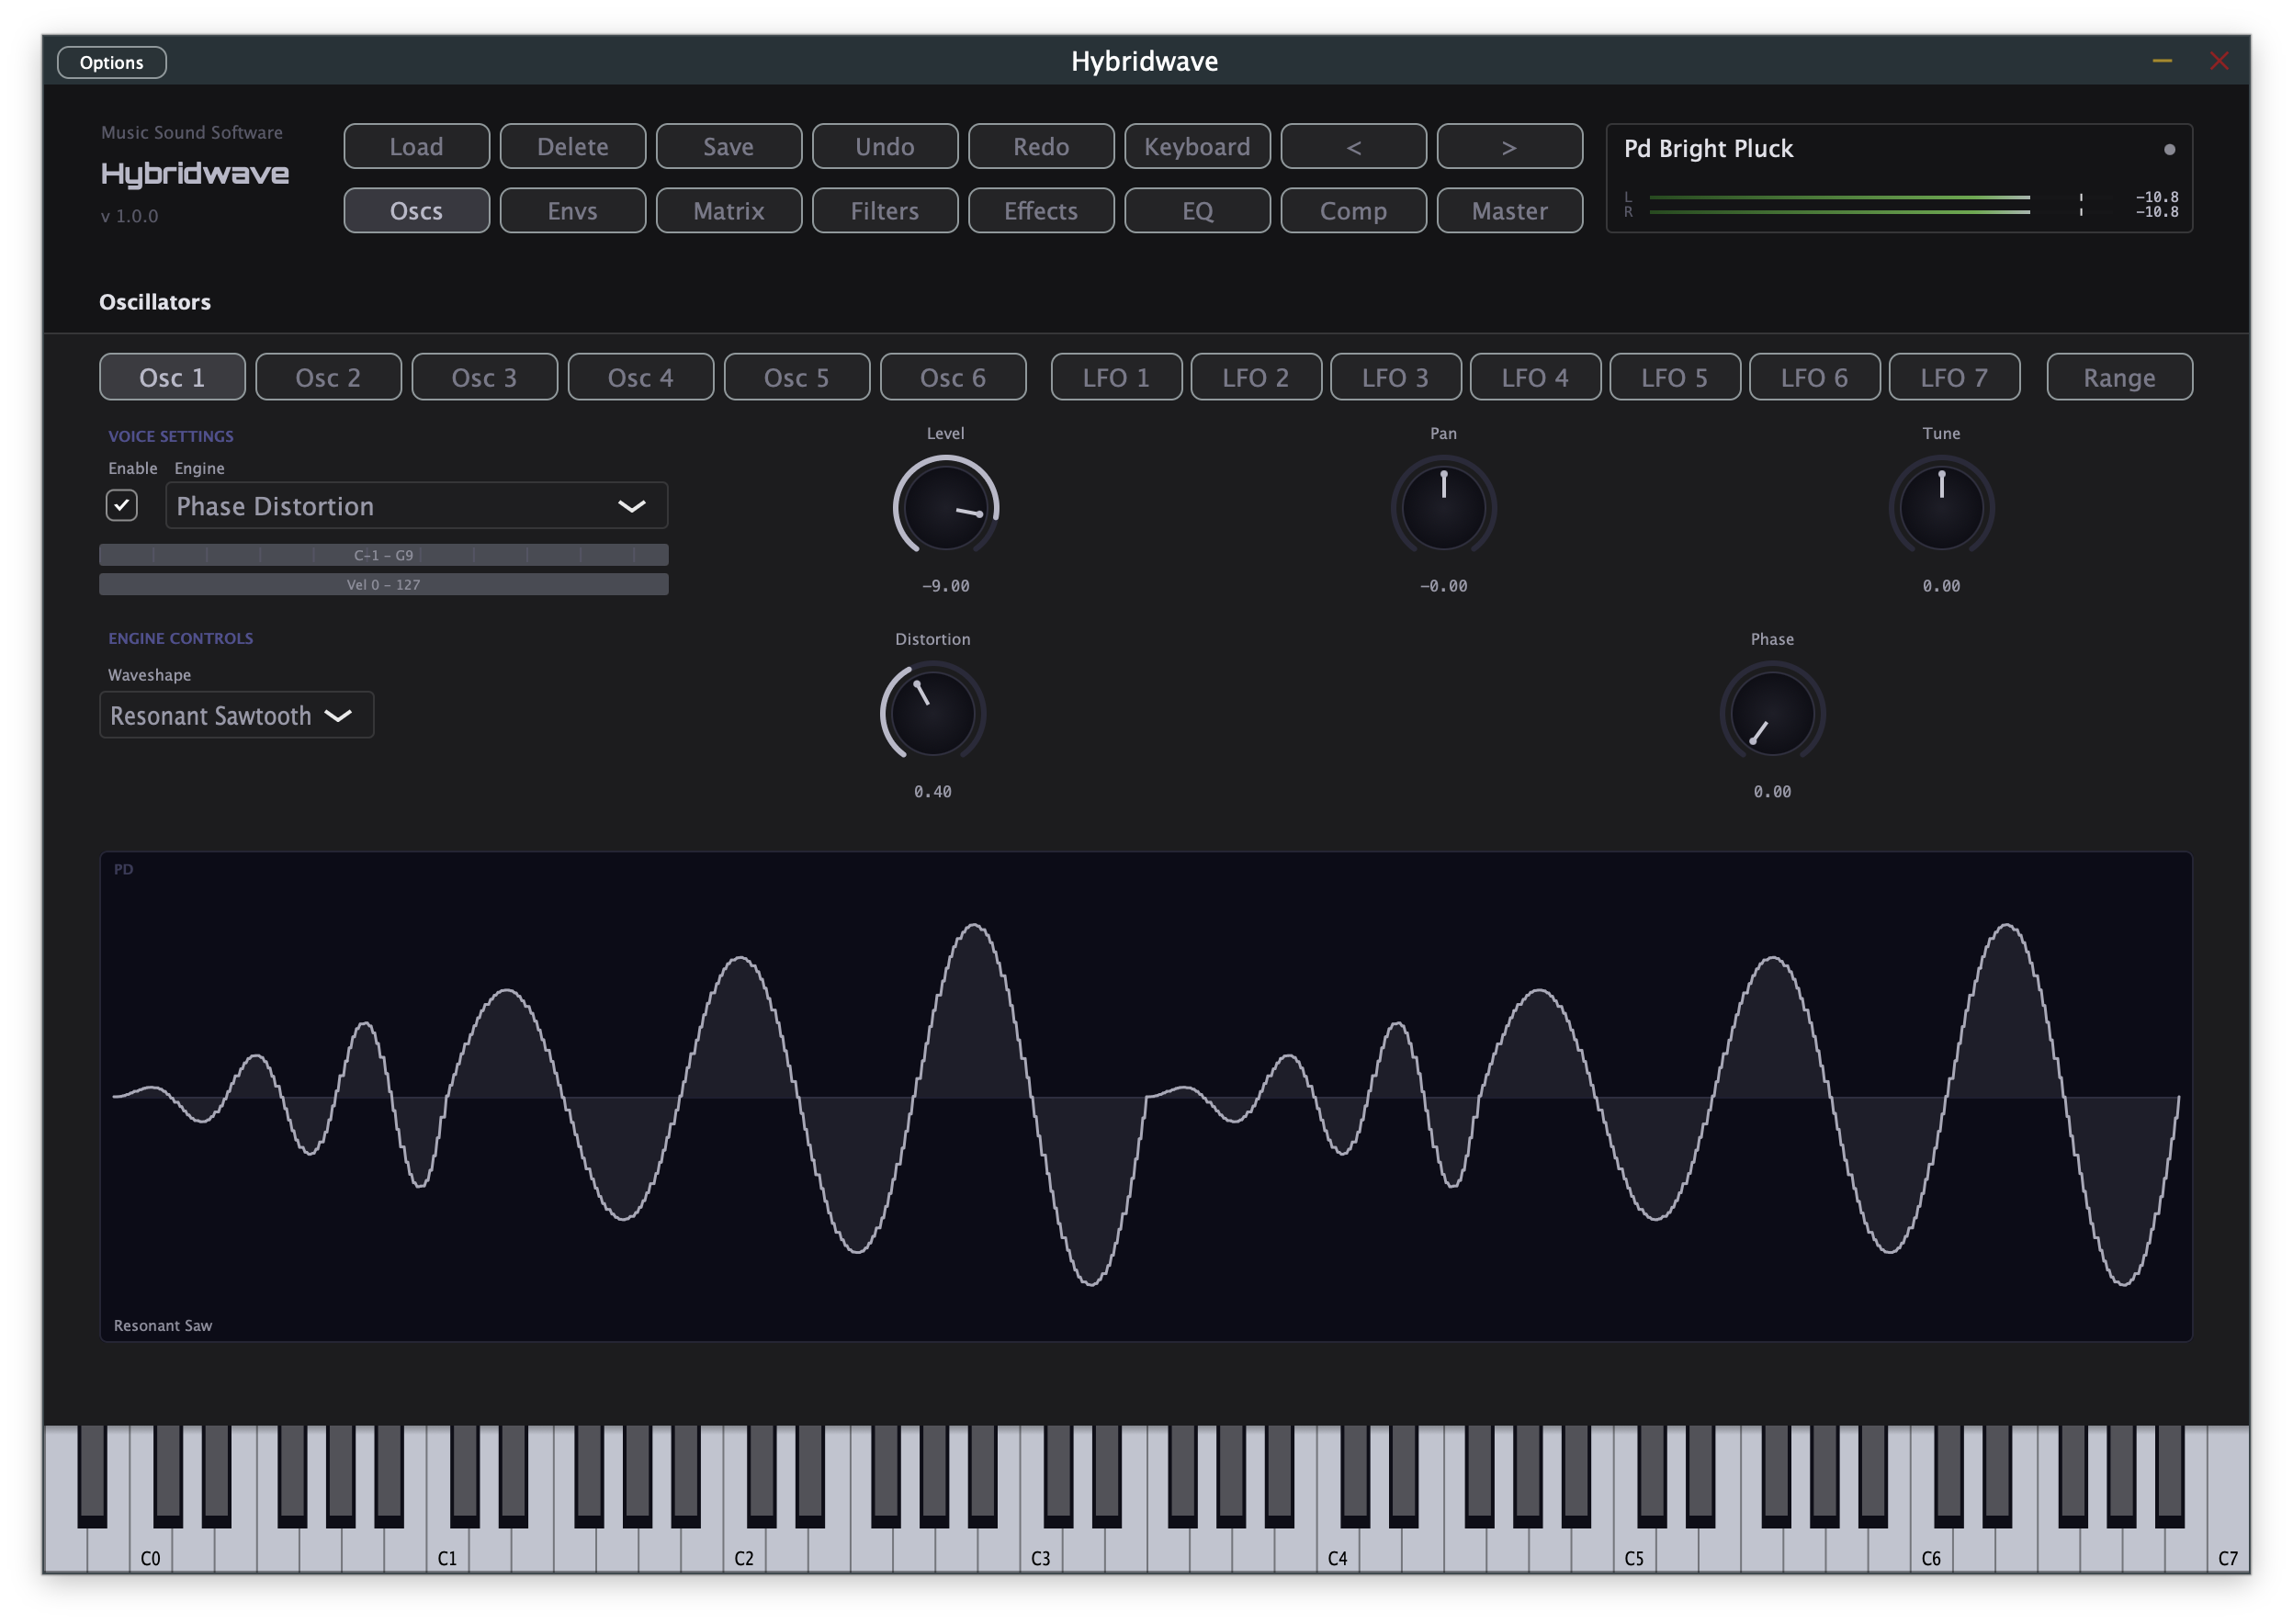Select the Osc 6 tab
2293x1624 pixels.
[952, 377]
